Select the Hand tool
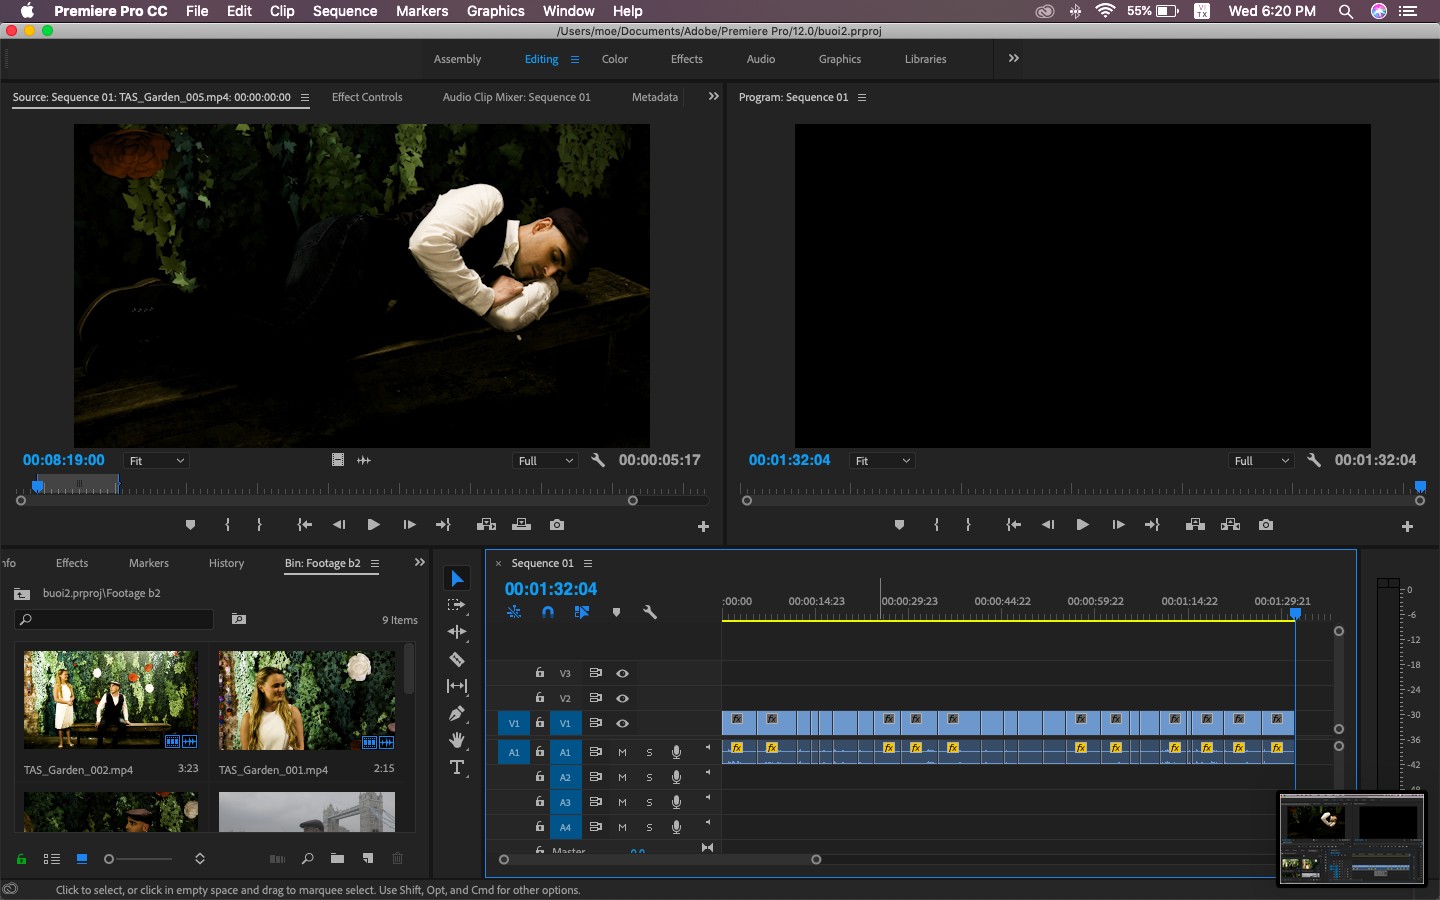Screen dimensions: 1440x900 coord(457,740)
